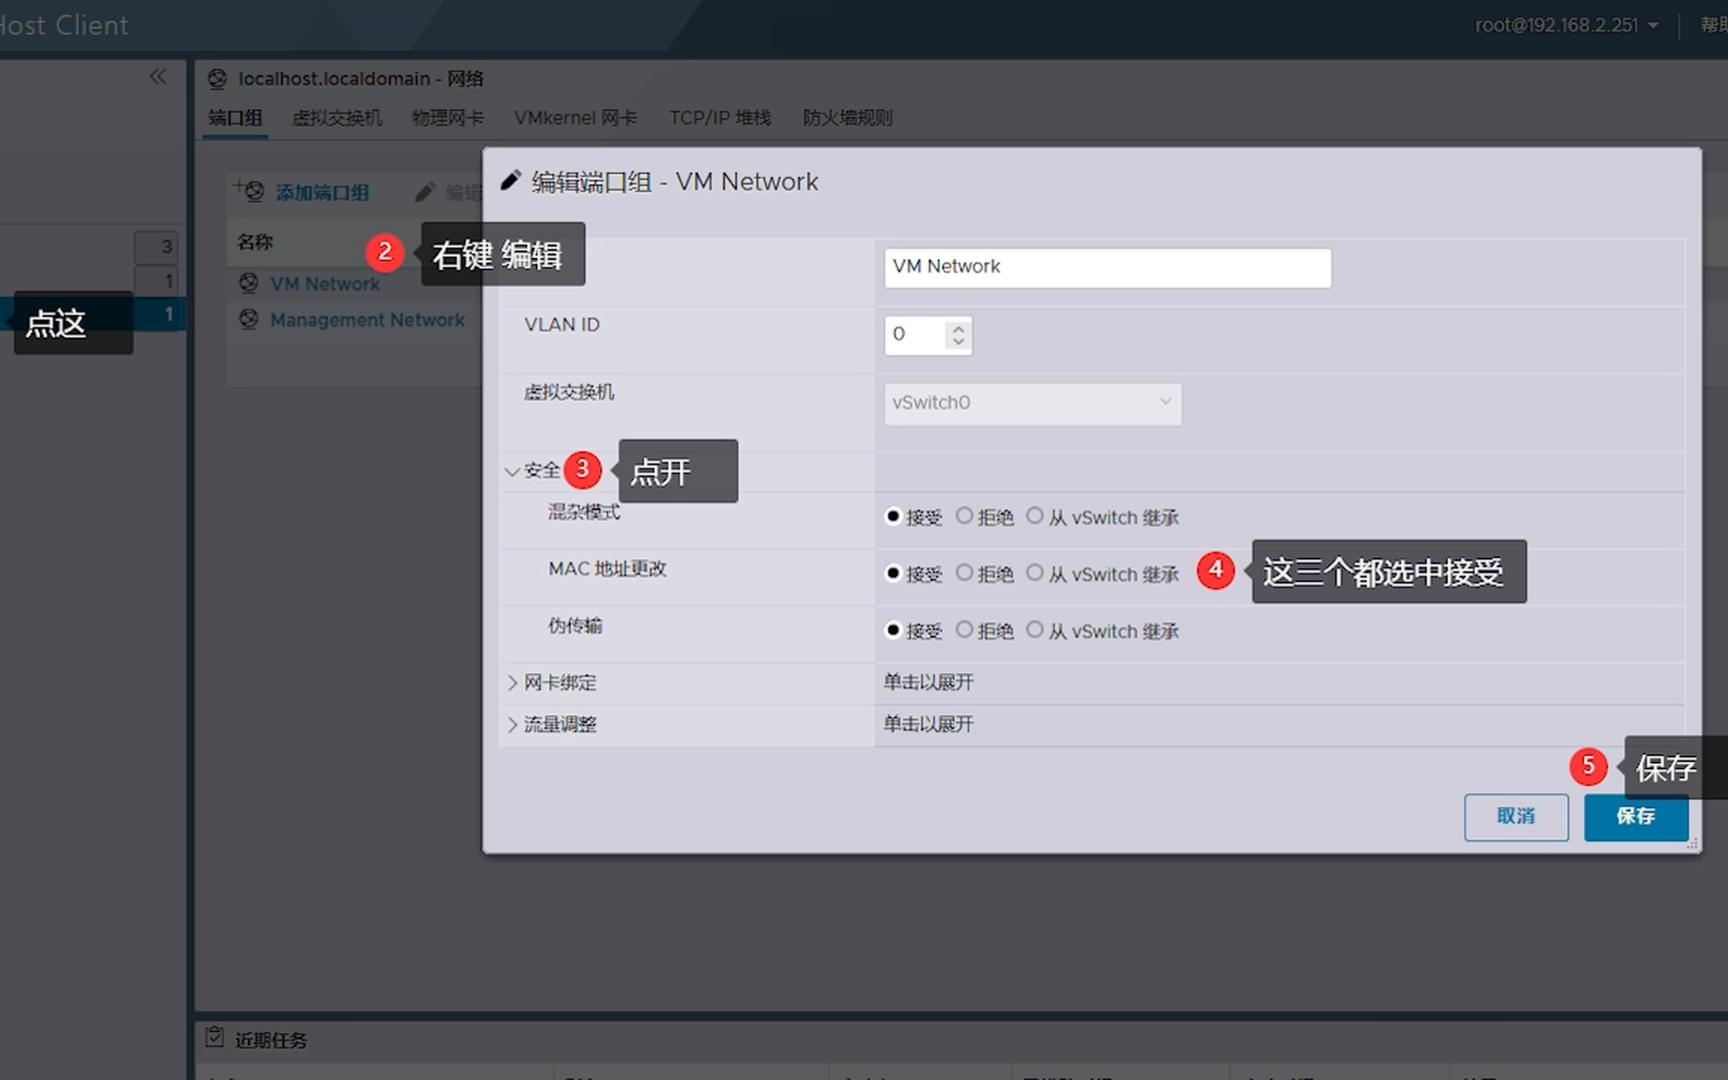Select inherit from vSwitch for forged transmits

[x=1035, y=630]
